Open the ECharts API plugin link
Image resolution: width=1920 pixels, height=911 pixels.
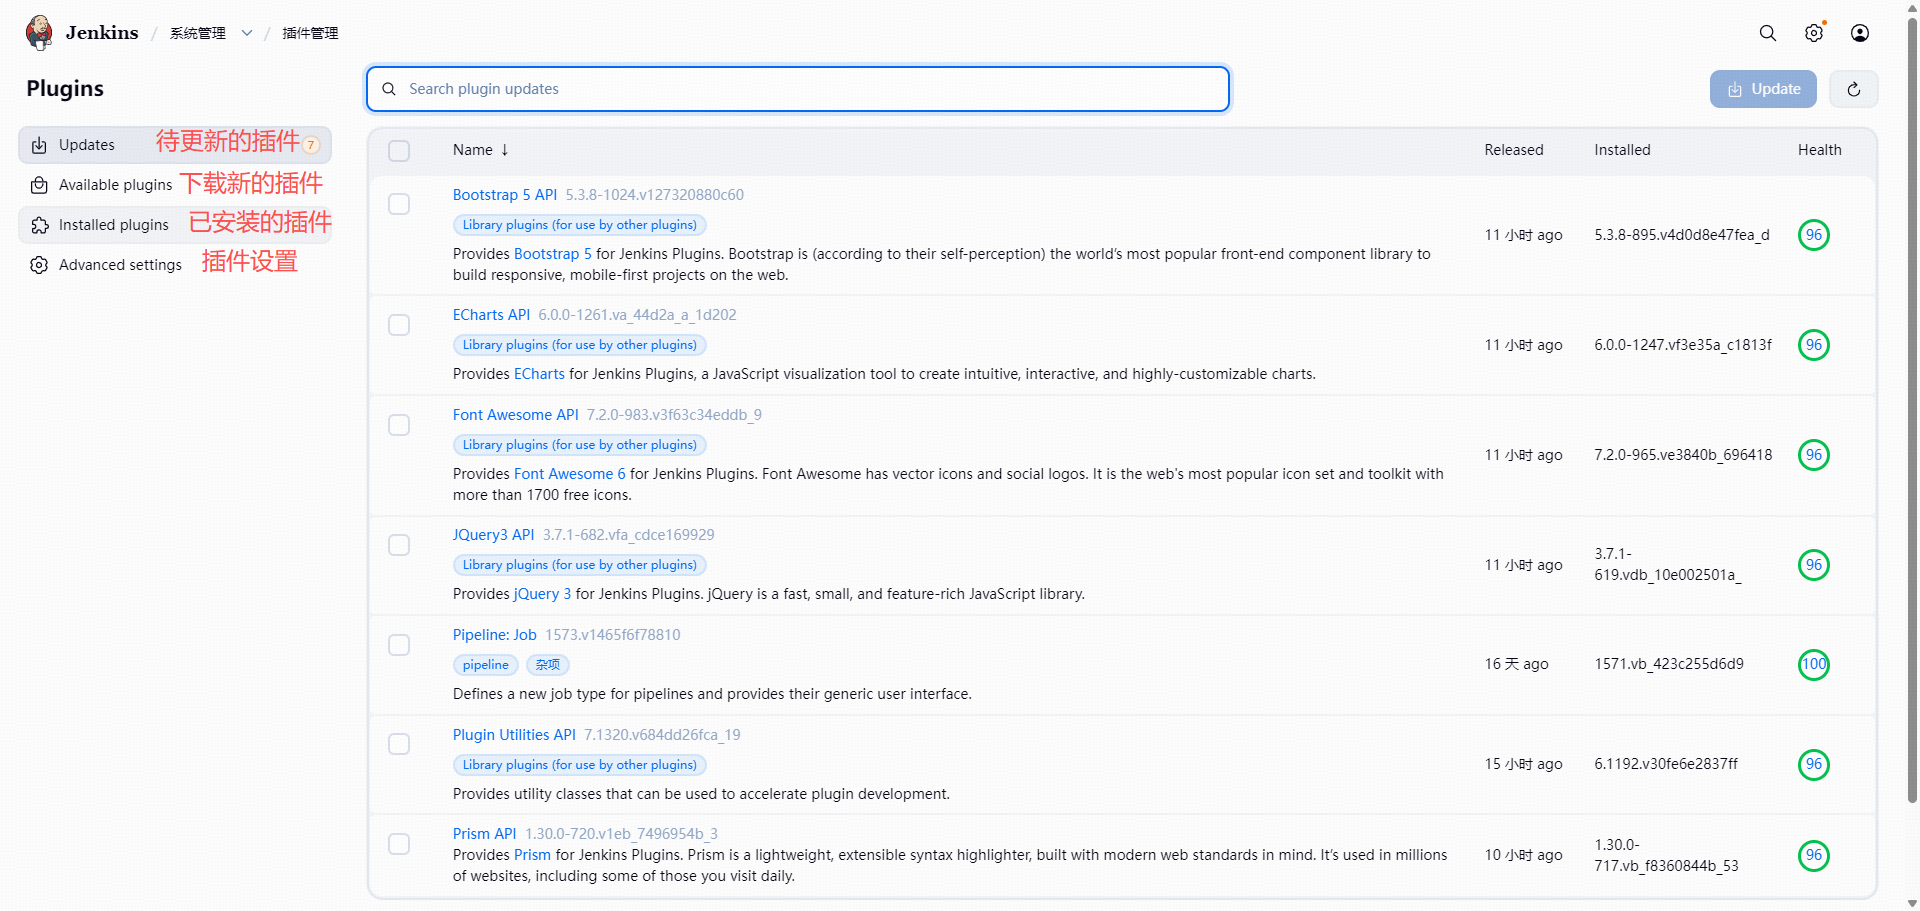tap(491, 315)
